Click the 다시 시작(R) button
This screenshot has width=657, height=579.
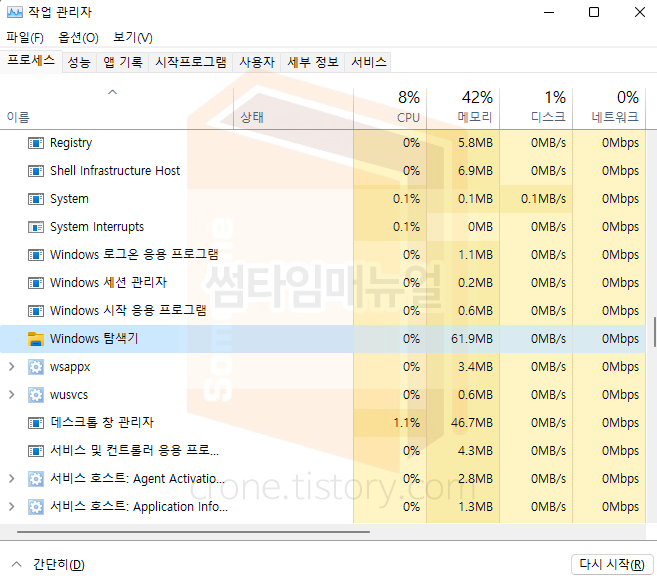coord(612,564)
